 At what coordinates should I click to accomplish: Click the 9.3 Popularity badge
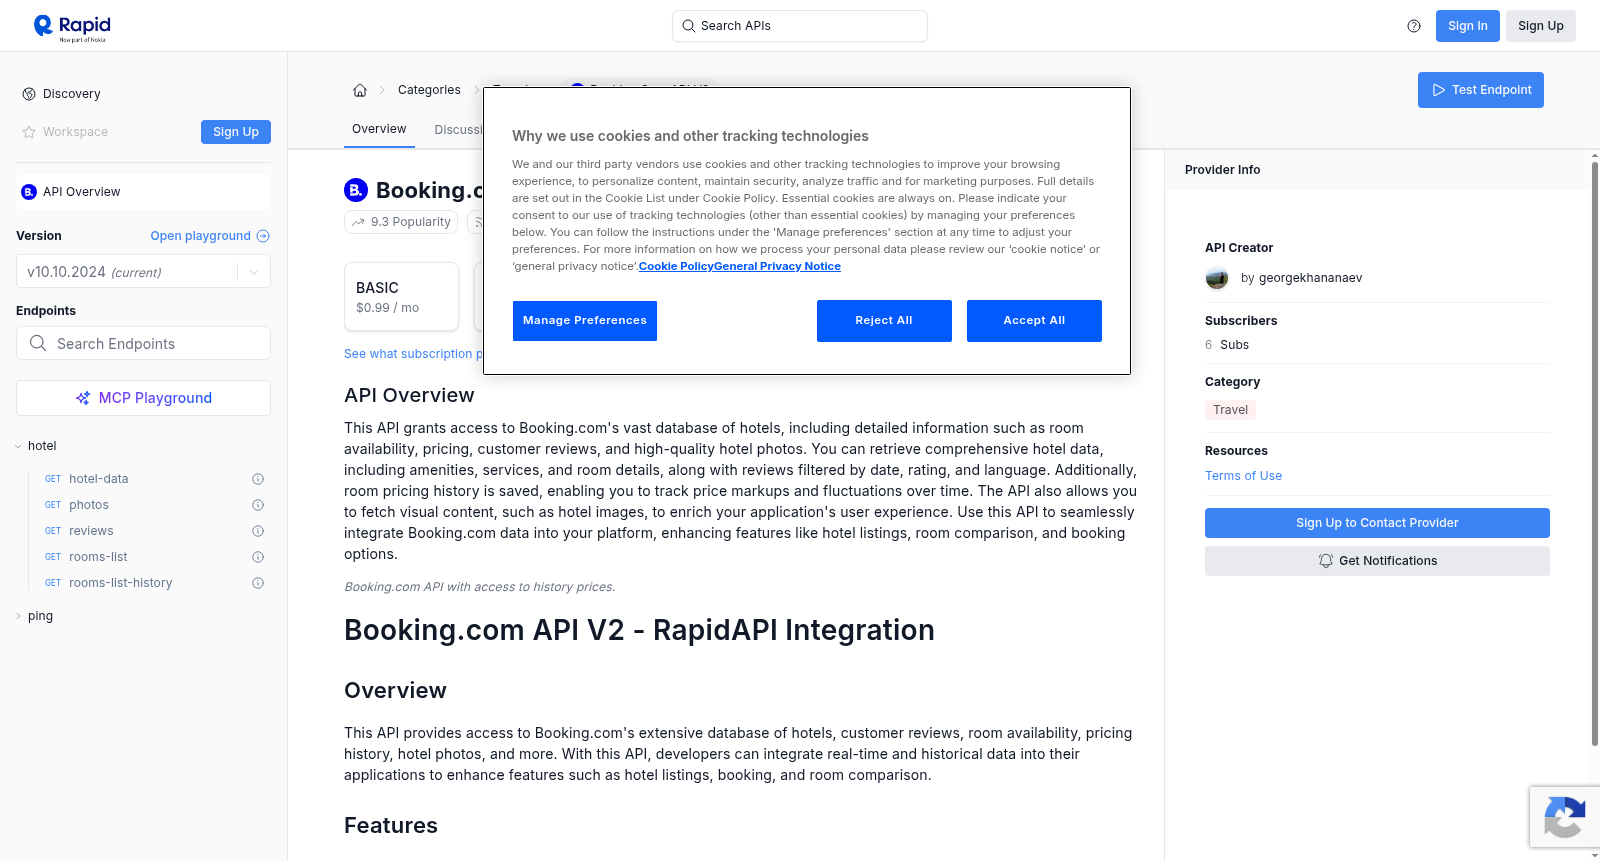click(x=401, y=222)
